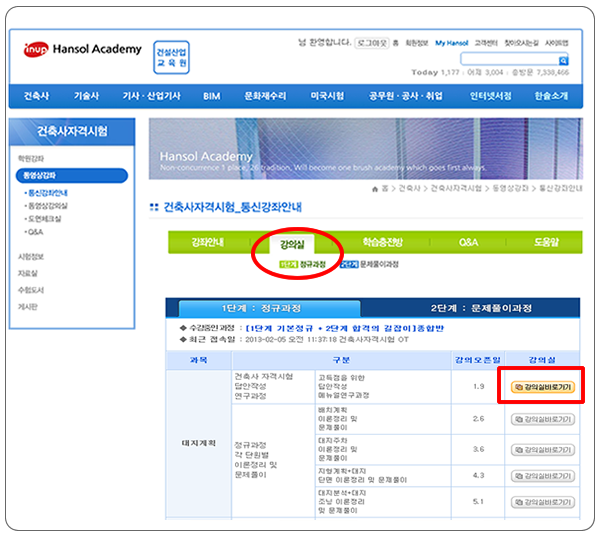The height and width of the screenshot is (551, 600).
Task: Open the 찾아오시는길 directions link
Action: [x=521, y=43]
